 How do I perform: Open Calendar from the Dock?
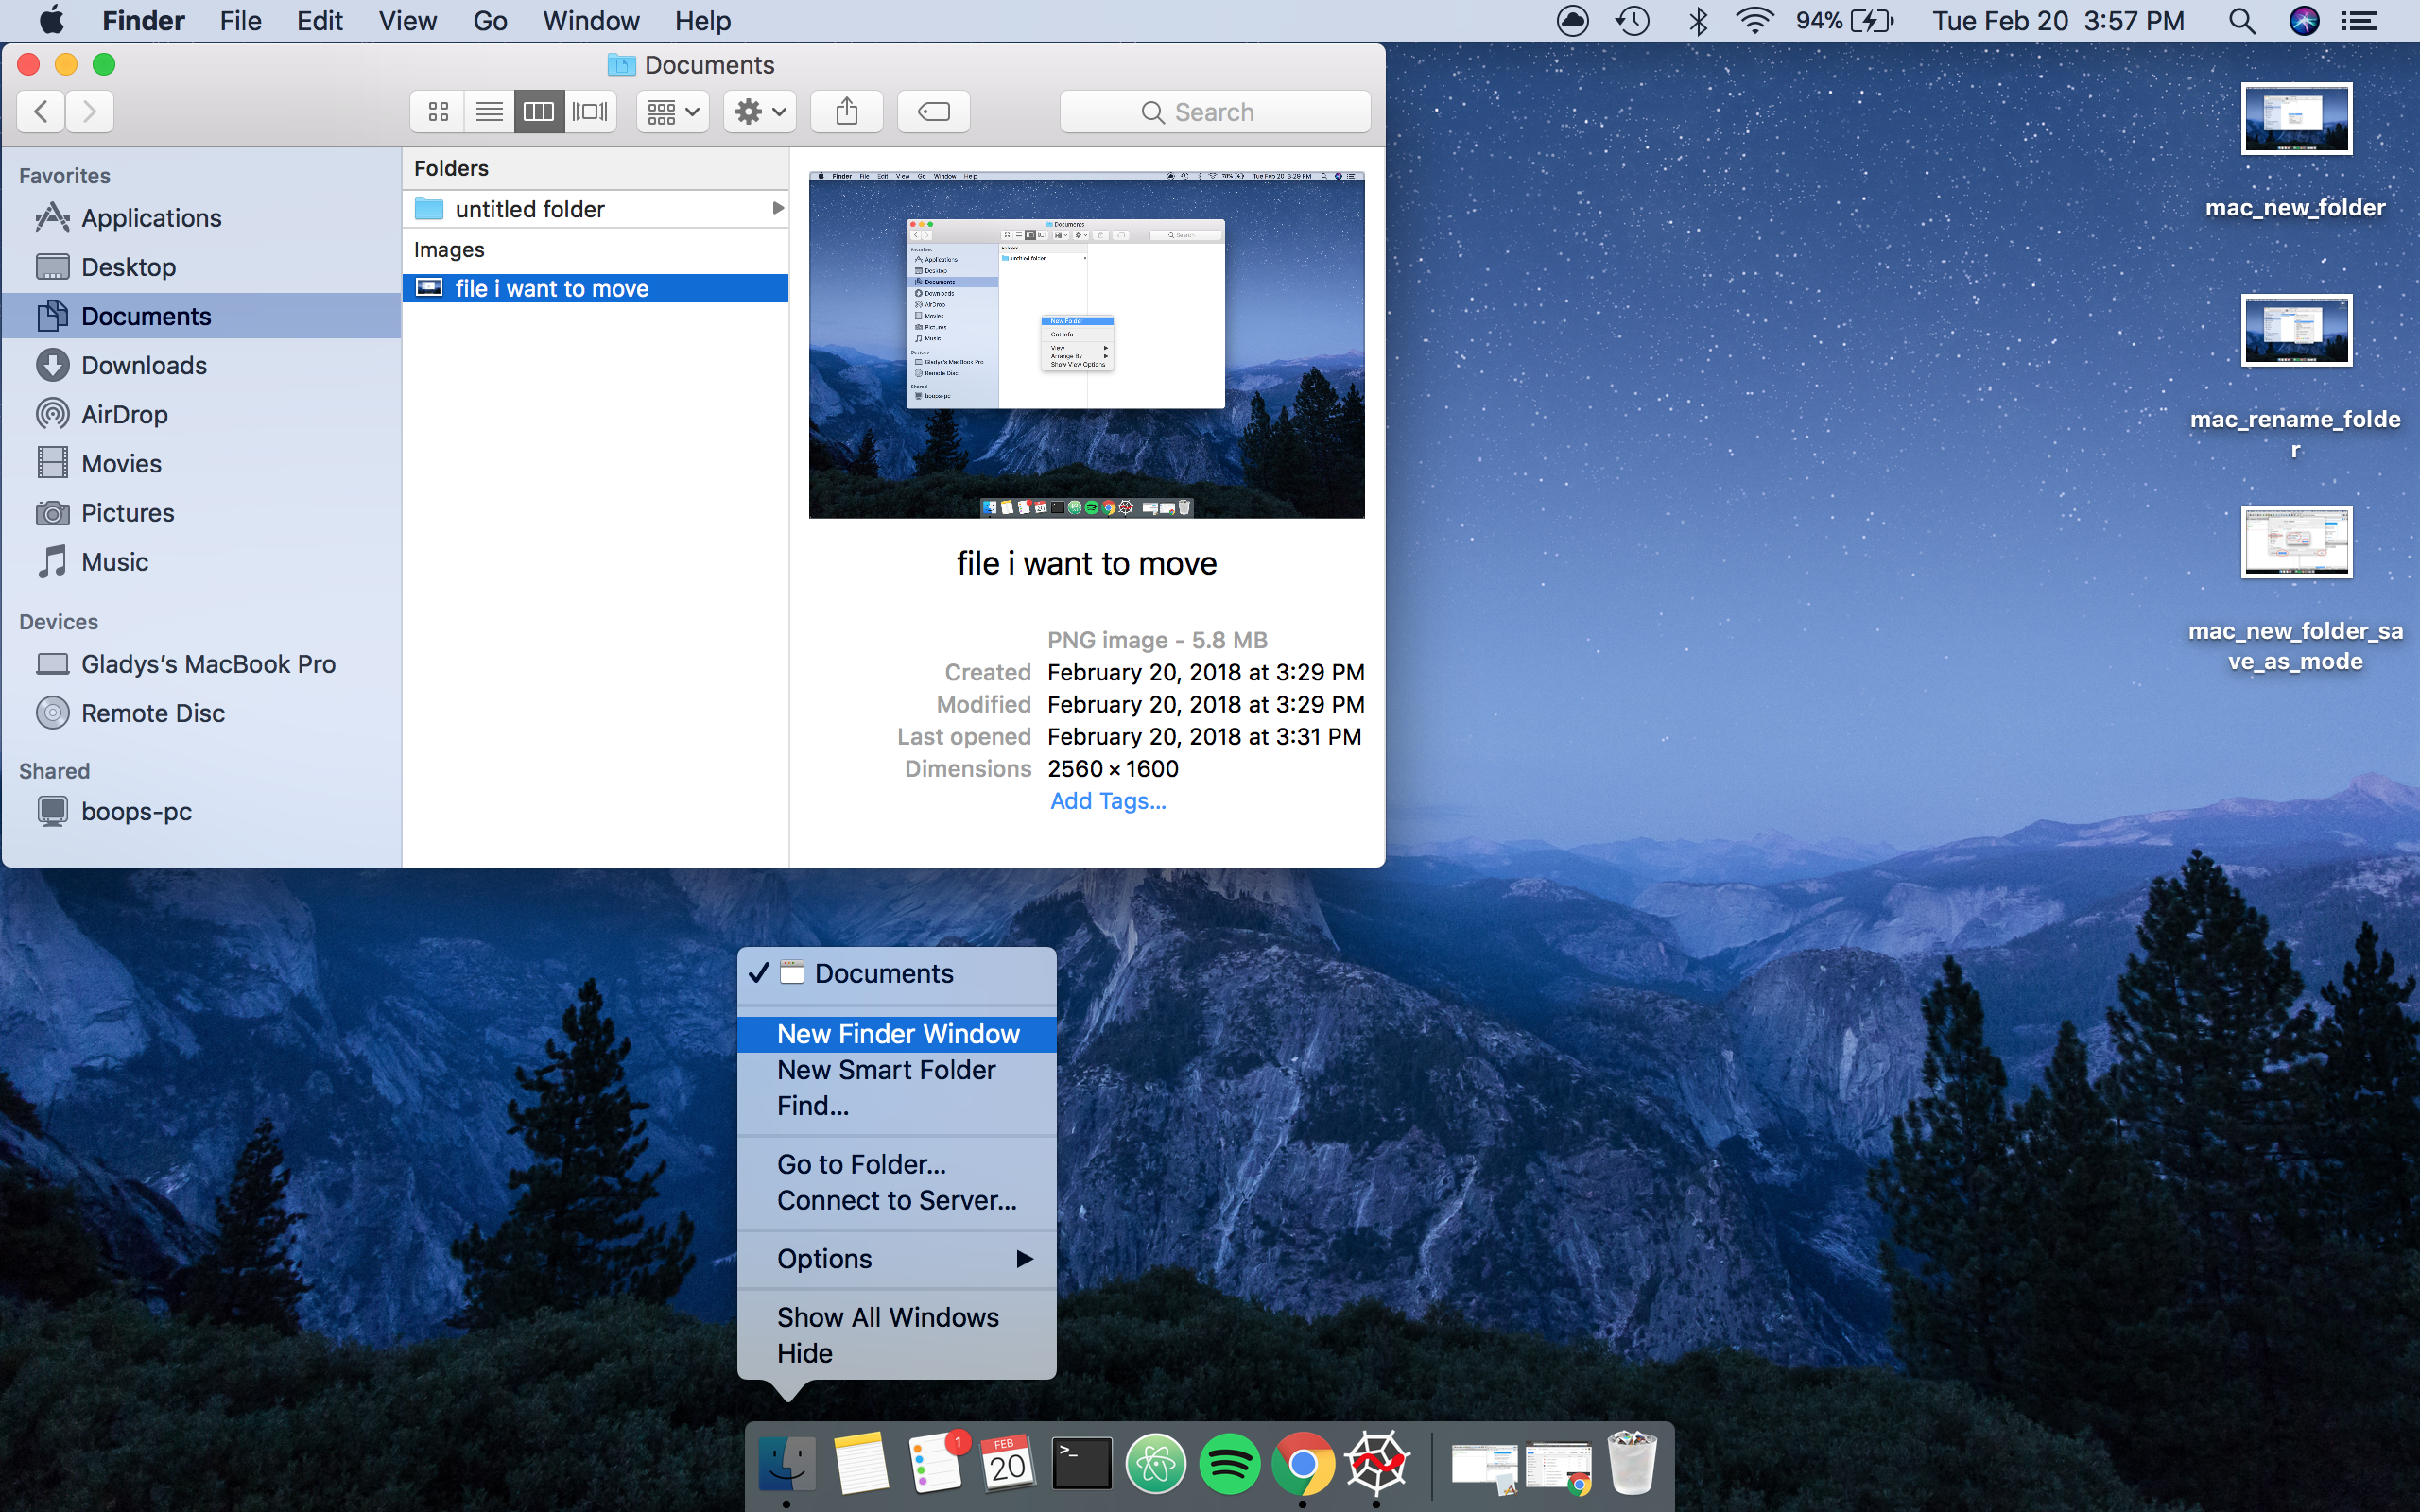[1008, 1464]
